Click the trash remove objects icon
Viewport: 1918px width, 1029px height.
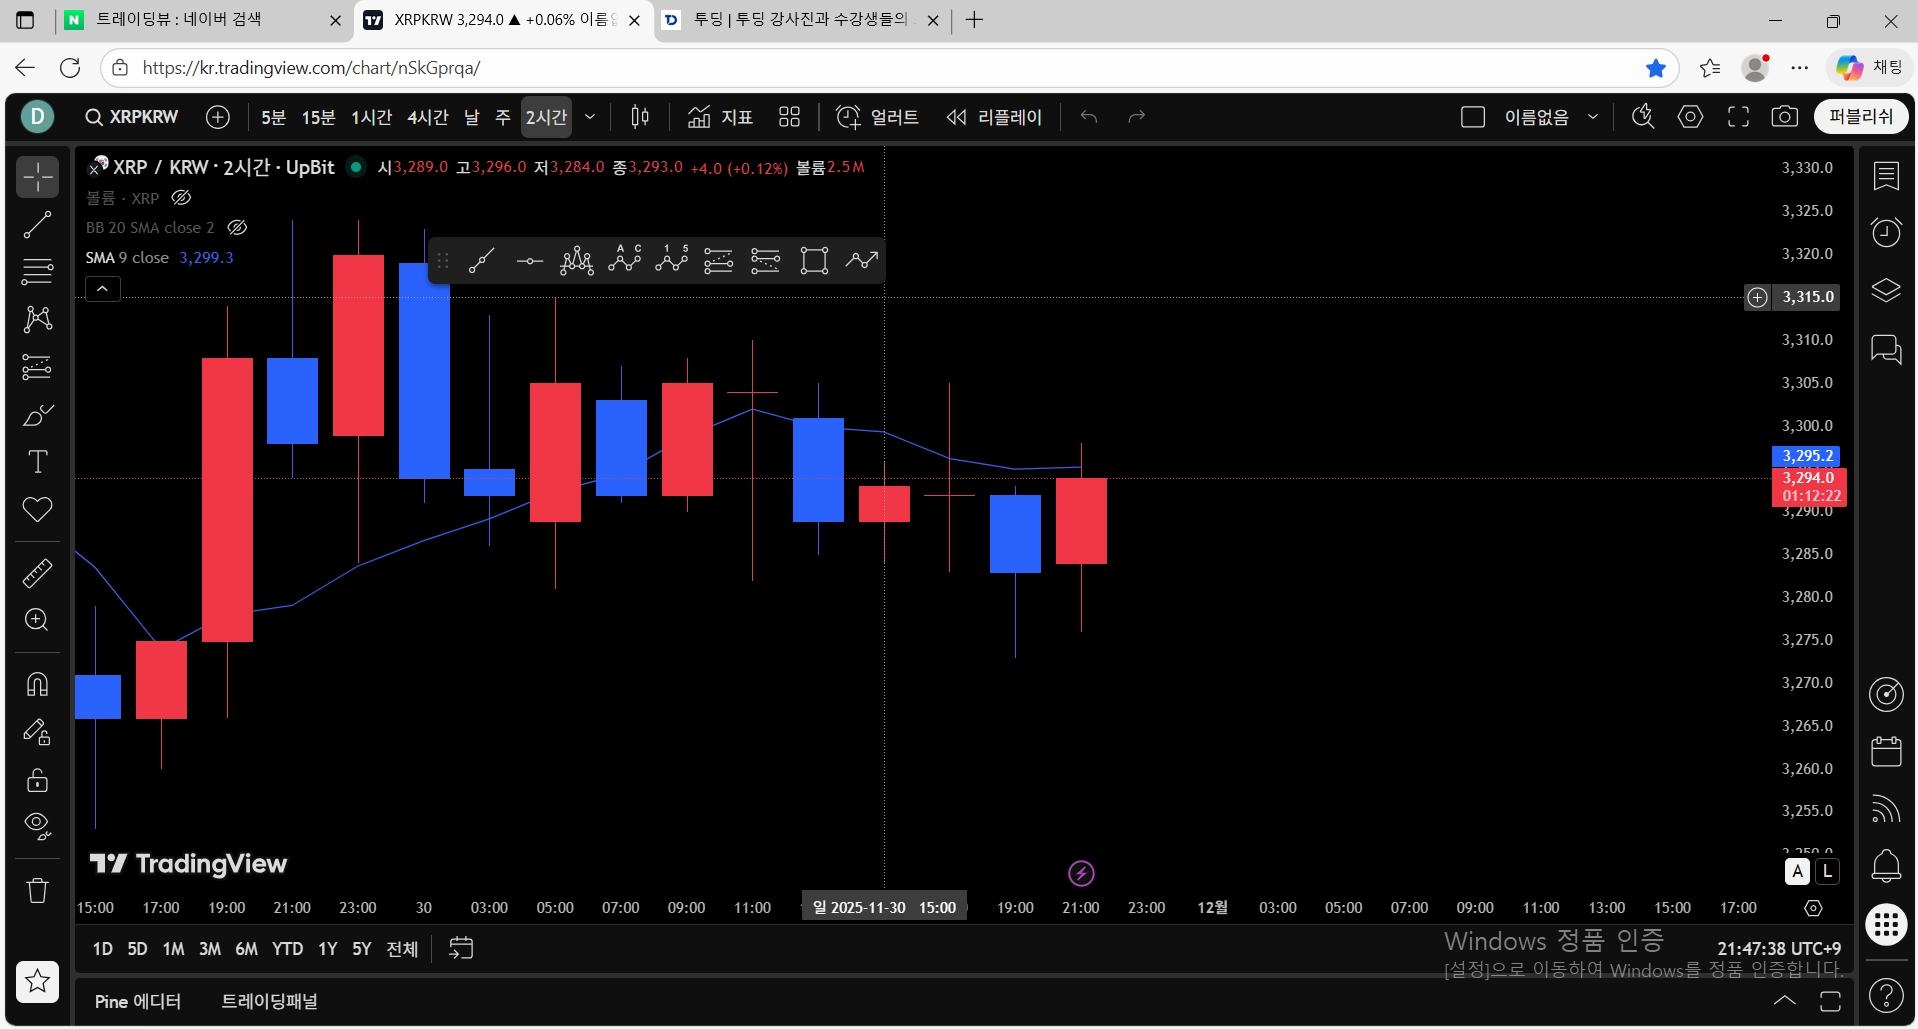point(38,890)
